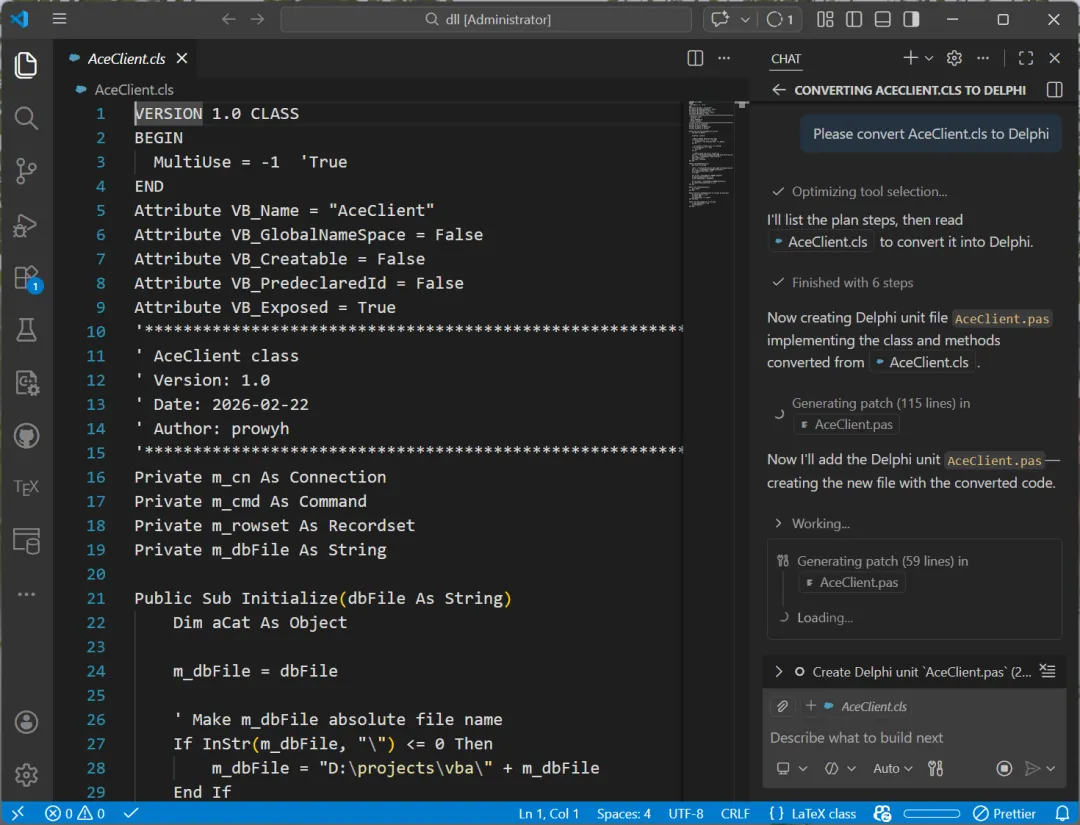Open the agent mode dropdown
This screenshot has height=825, width=1080.
840,768
